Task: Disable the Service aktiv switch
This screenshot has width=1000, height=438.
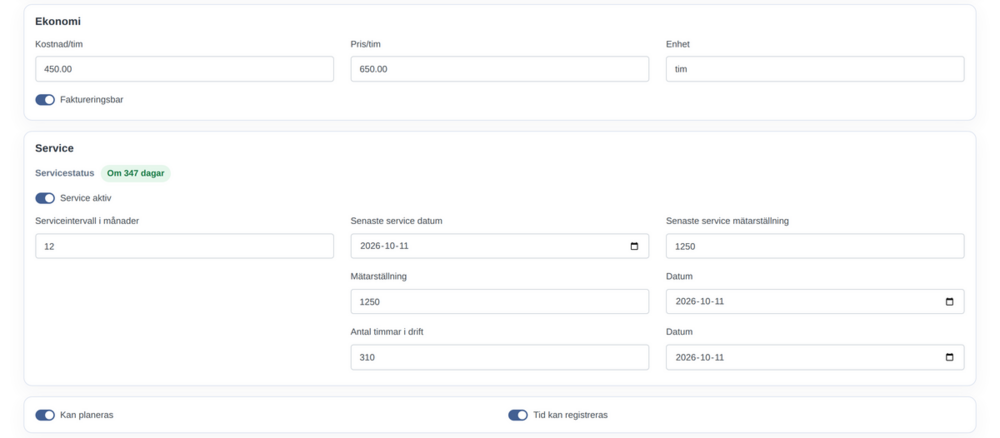Action: click(45, 198)
